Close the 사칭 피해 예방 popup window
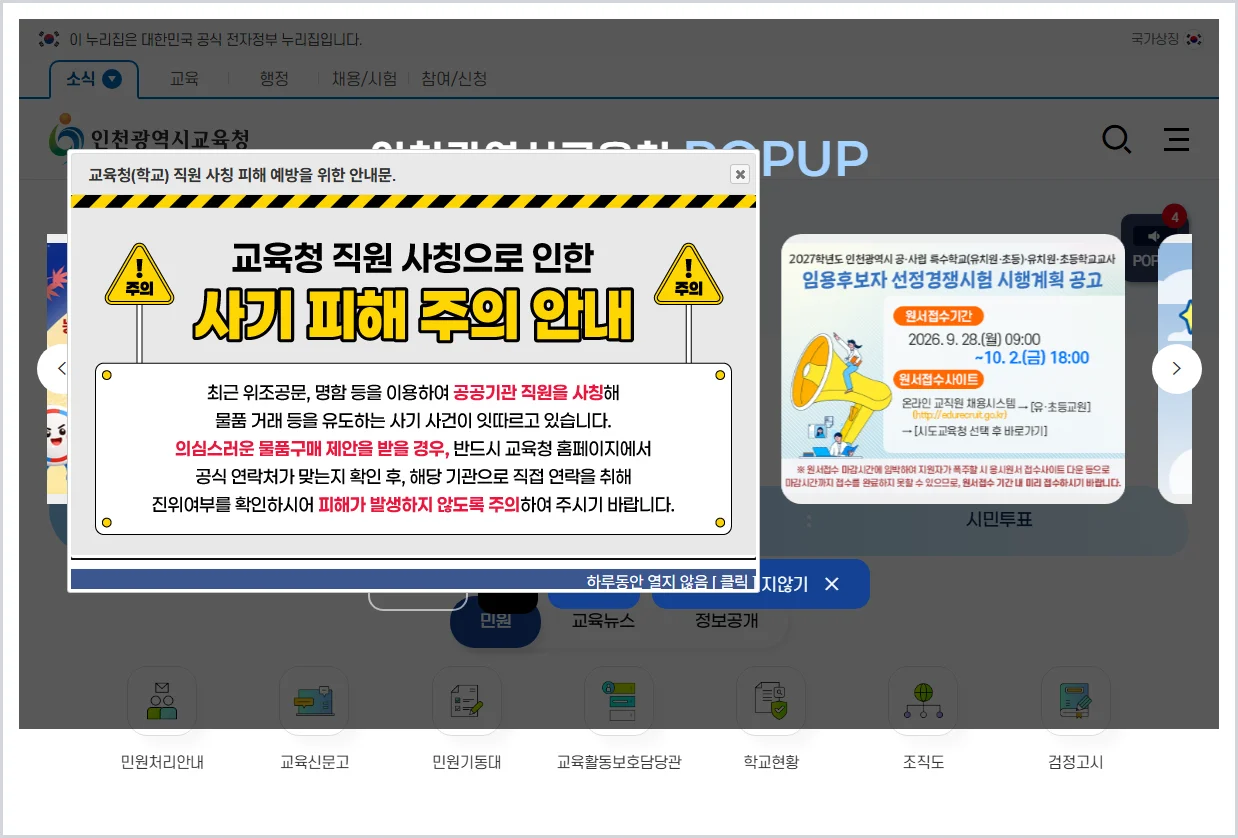1238x838 pixels. pyautogui.click(x=740, y=174)
